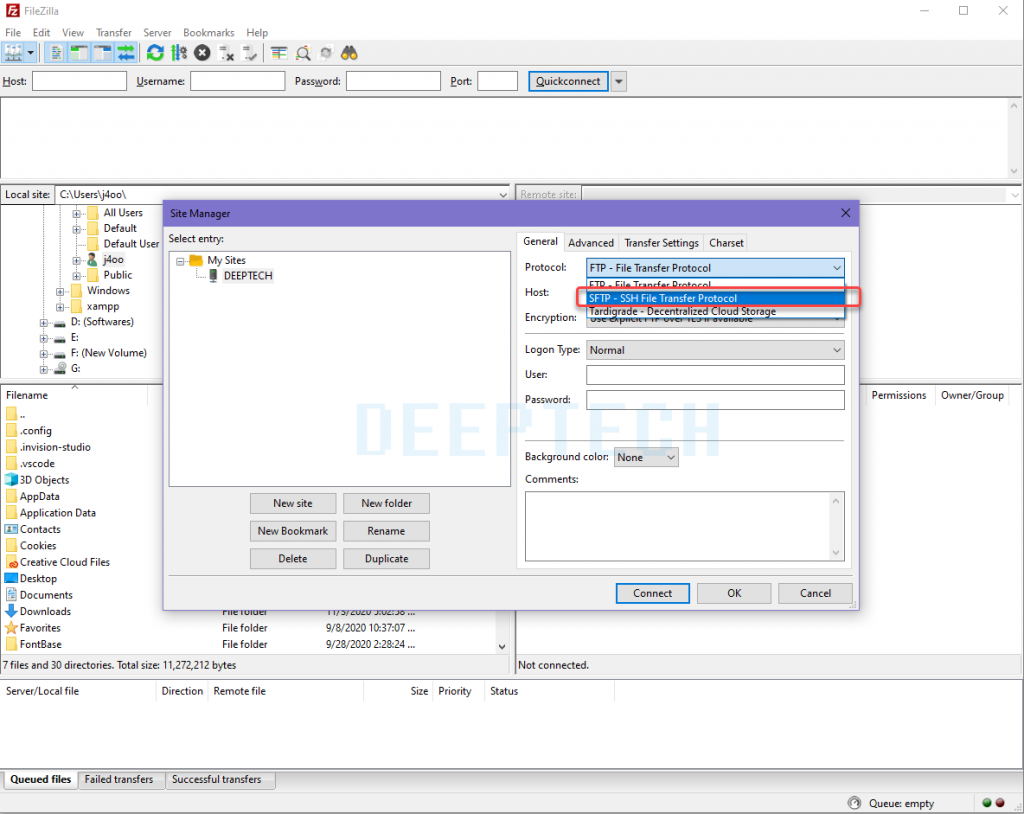
Task: Toggle the local directory tree display
Action: (79, 53)
